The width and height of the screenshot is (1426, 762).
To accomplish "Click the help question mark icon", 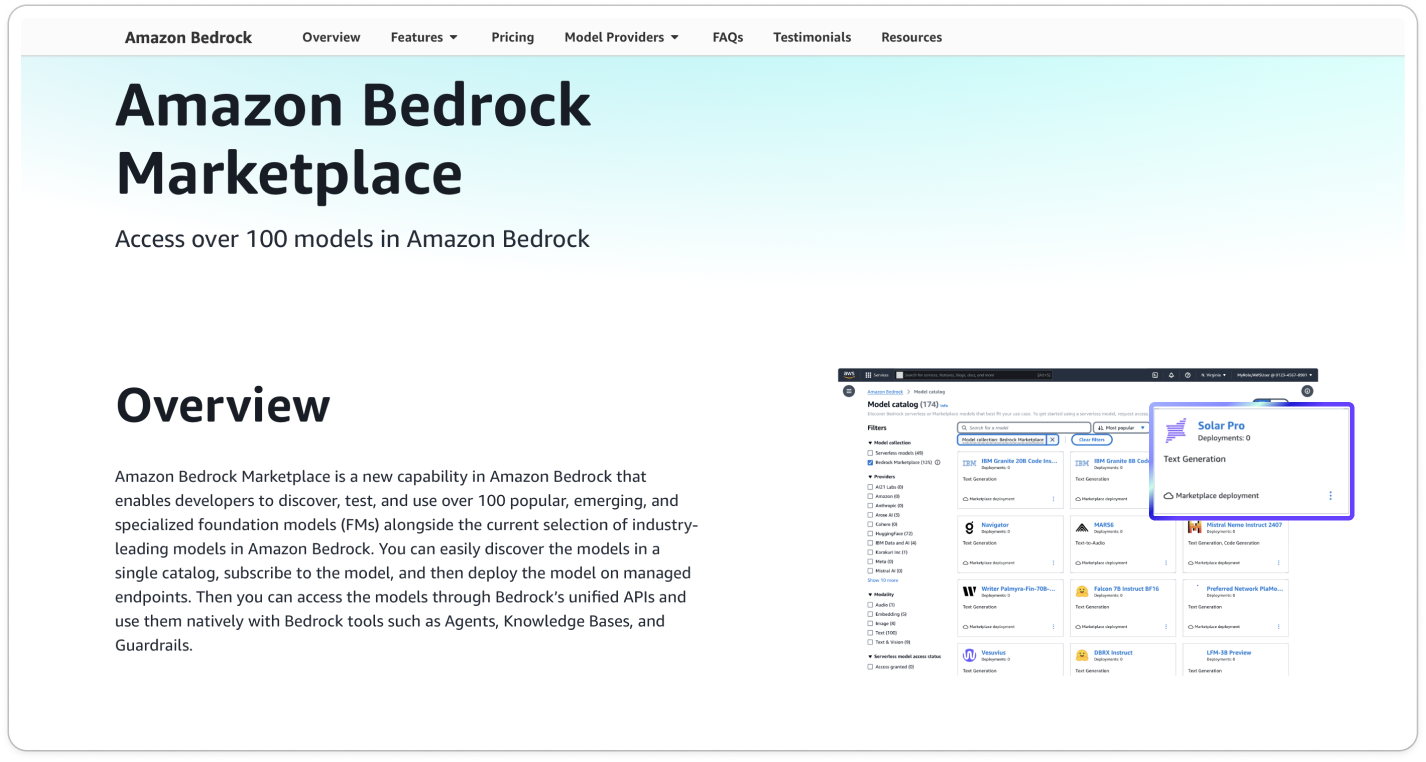I will 1187,375.
